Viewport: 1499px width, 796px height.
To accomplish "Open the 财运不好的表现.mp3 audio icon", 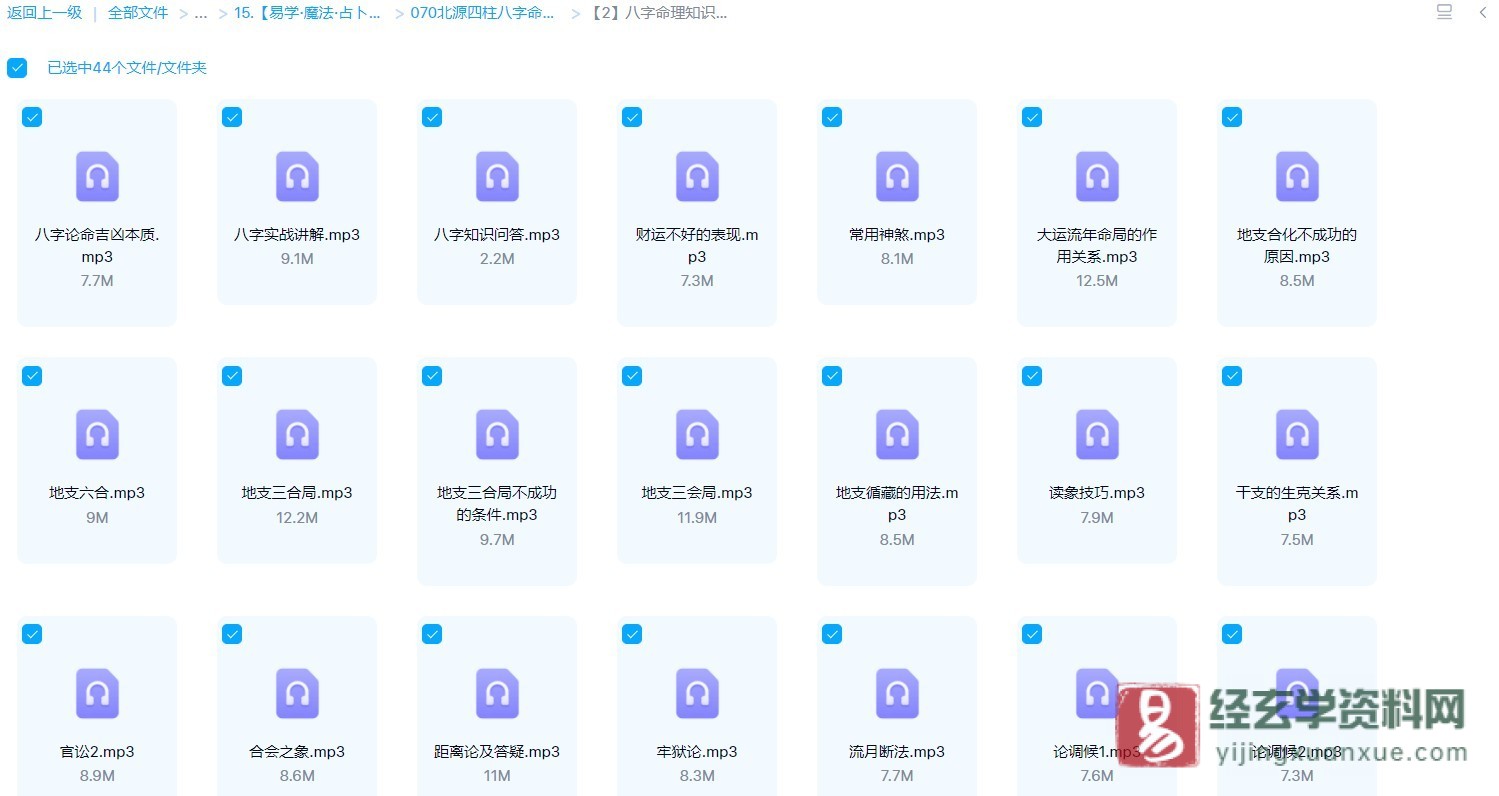I will 697,177.
